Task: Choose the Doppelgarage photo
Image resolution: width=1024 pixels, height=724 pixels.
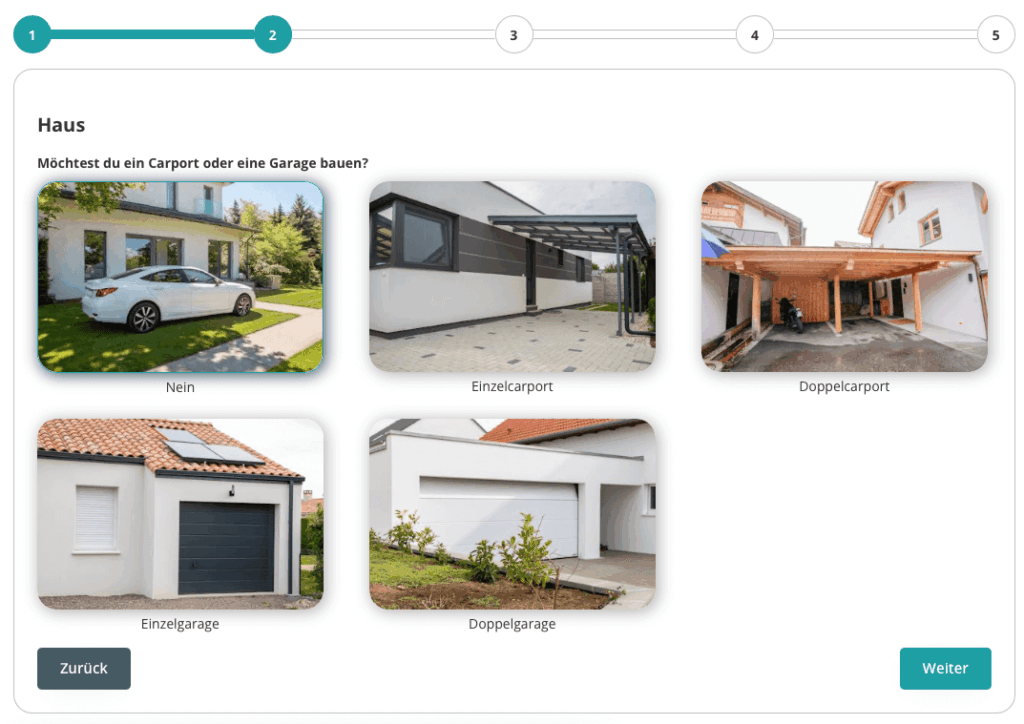Action: [512, 514]
